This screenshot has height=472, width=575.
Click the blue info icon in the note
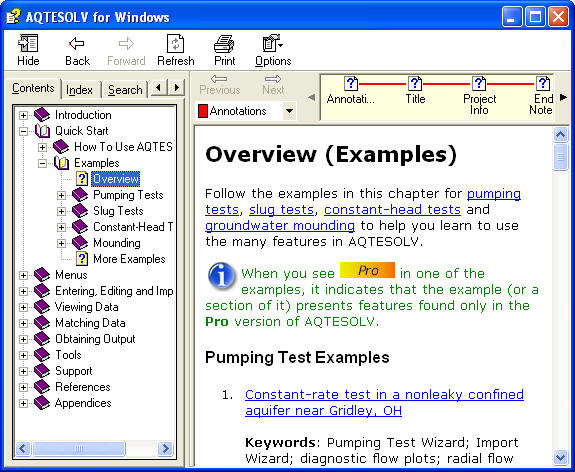point(221,276)
